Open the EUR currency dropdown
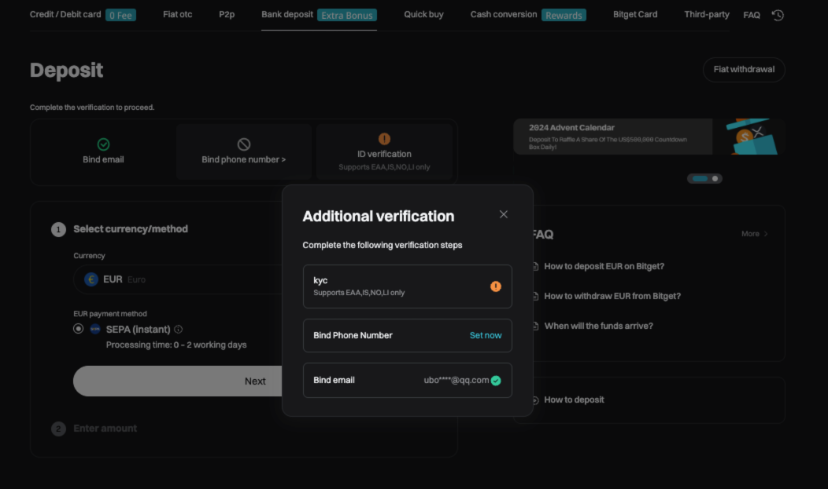The height and width of the screenshot is (490, 828). tap(180, 279)
